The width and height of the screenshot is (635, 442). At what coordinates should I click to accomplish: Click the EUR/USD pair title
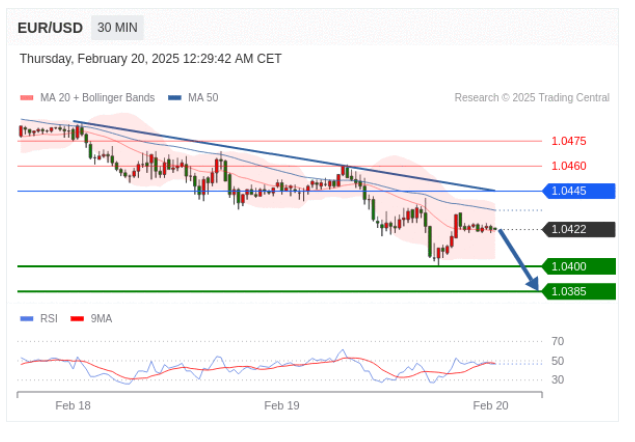[x=50, y=28]
